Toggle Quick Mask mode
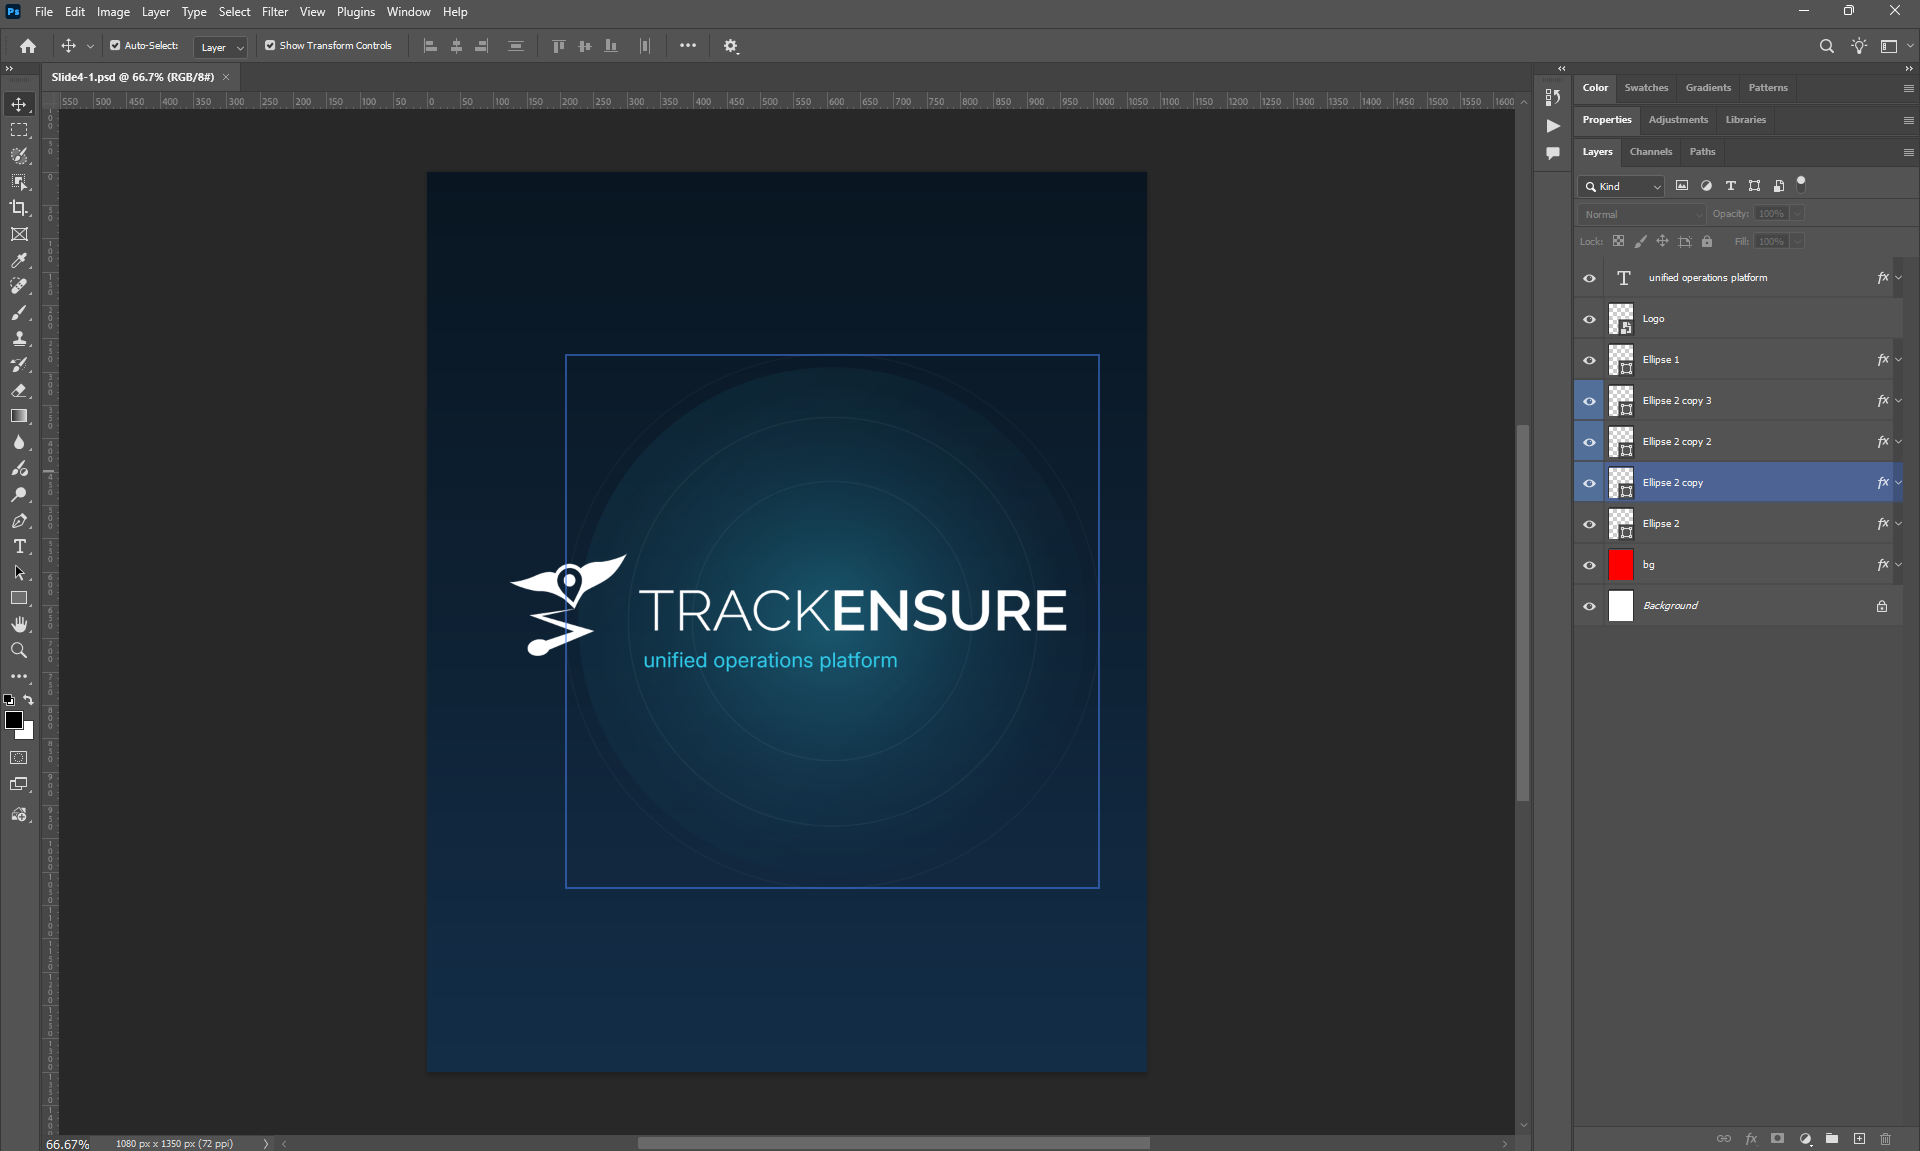 (19, 758)
